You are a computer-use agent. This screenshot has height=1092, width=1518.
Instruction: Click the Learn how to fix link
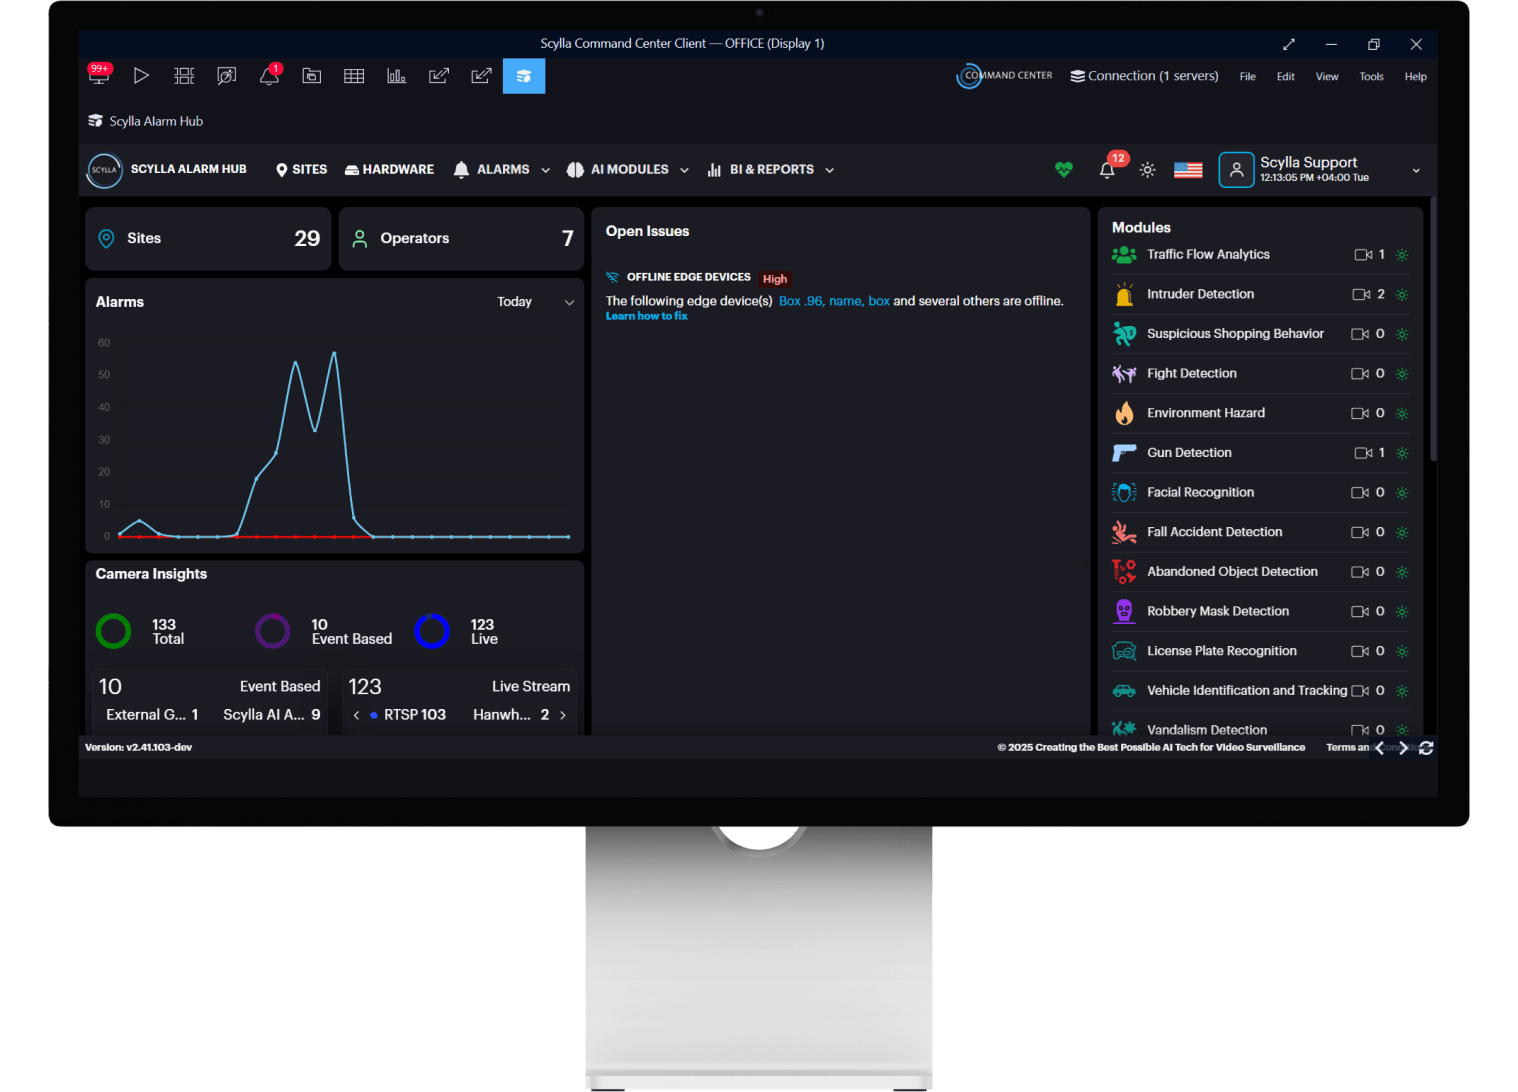(647, 316)
